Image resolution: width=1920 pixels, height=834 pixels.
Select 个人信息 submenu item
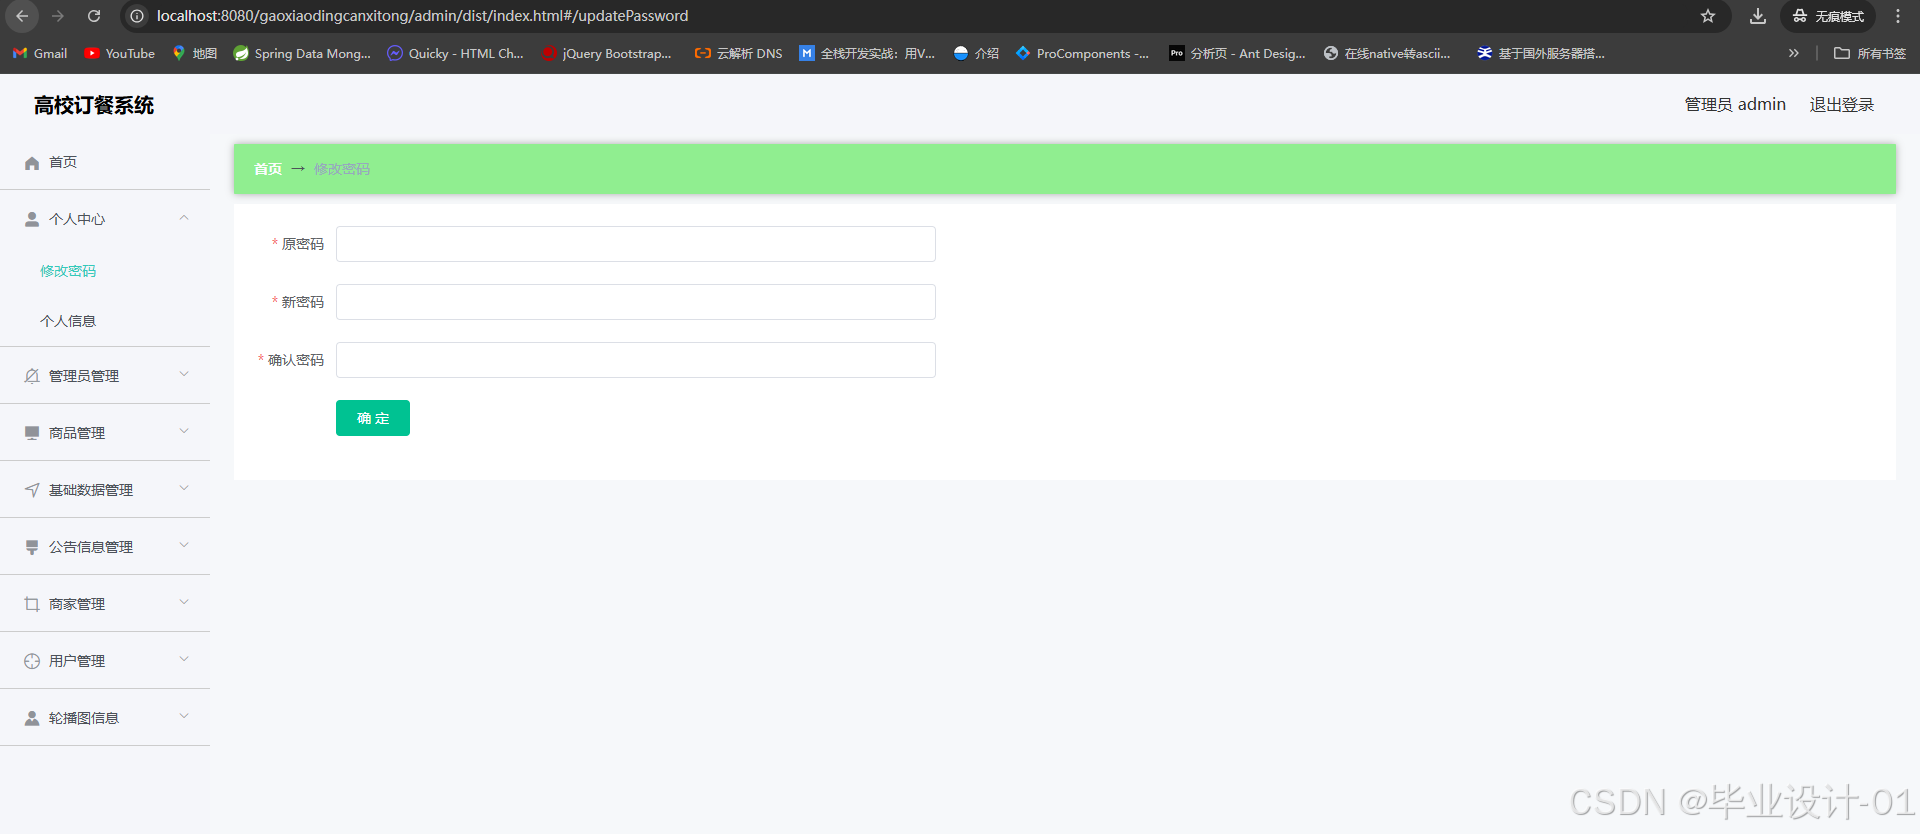click(68, 321)
